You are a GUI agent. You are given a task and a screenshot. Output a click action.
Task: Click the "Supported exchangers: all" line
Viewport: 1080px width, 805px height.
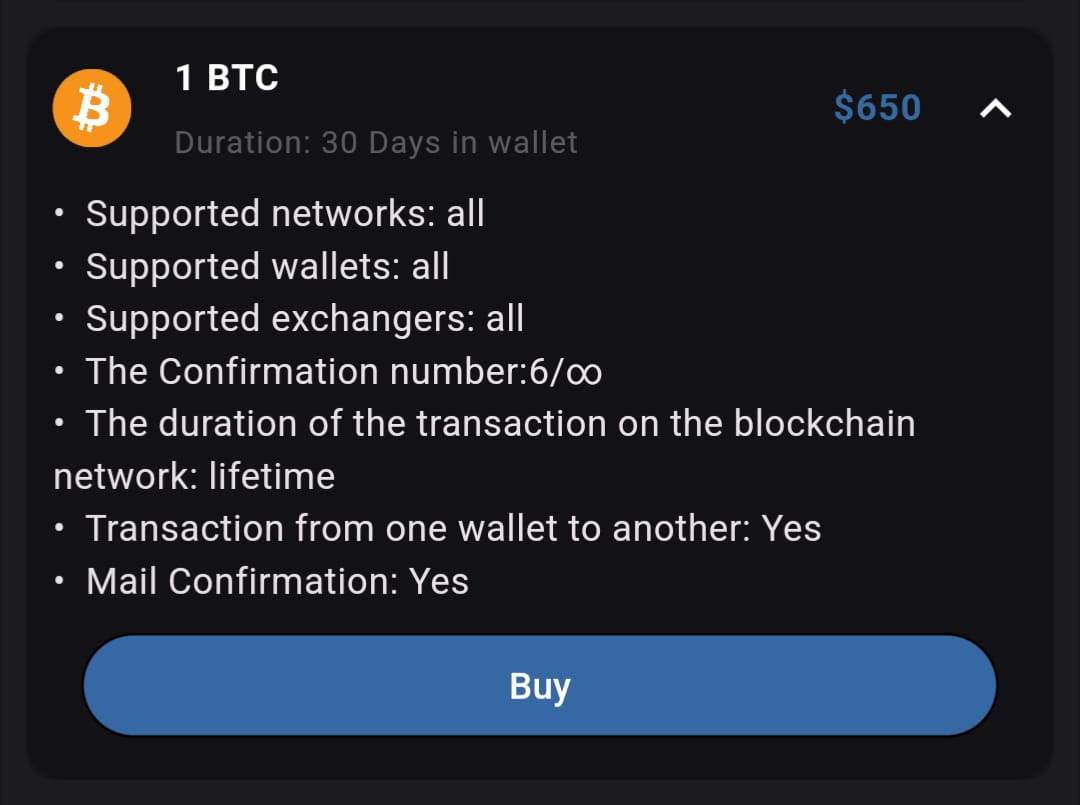pyautogui.click(x=305, y=319)
